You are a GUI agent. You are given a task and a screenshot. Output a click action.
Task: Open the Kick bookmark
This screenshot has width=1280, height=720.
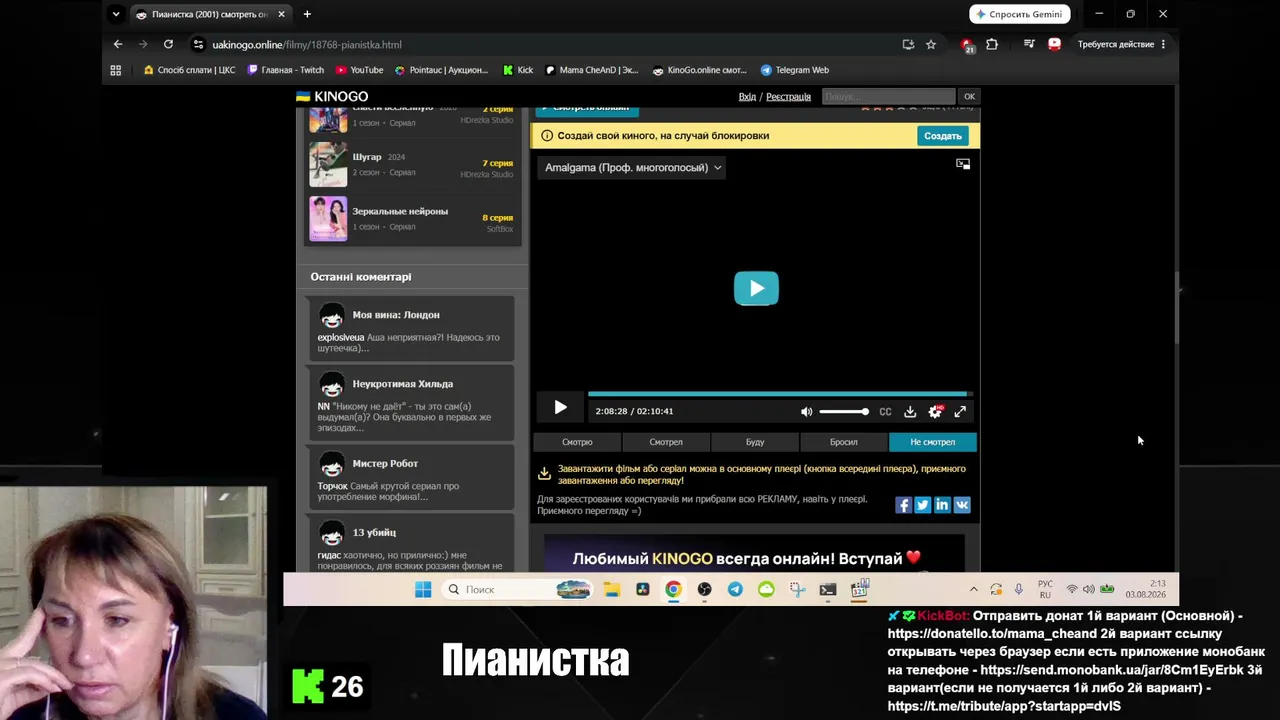coord(518,70)
